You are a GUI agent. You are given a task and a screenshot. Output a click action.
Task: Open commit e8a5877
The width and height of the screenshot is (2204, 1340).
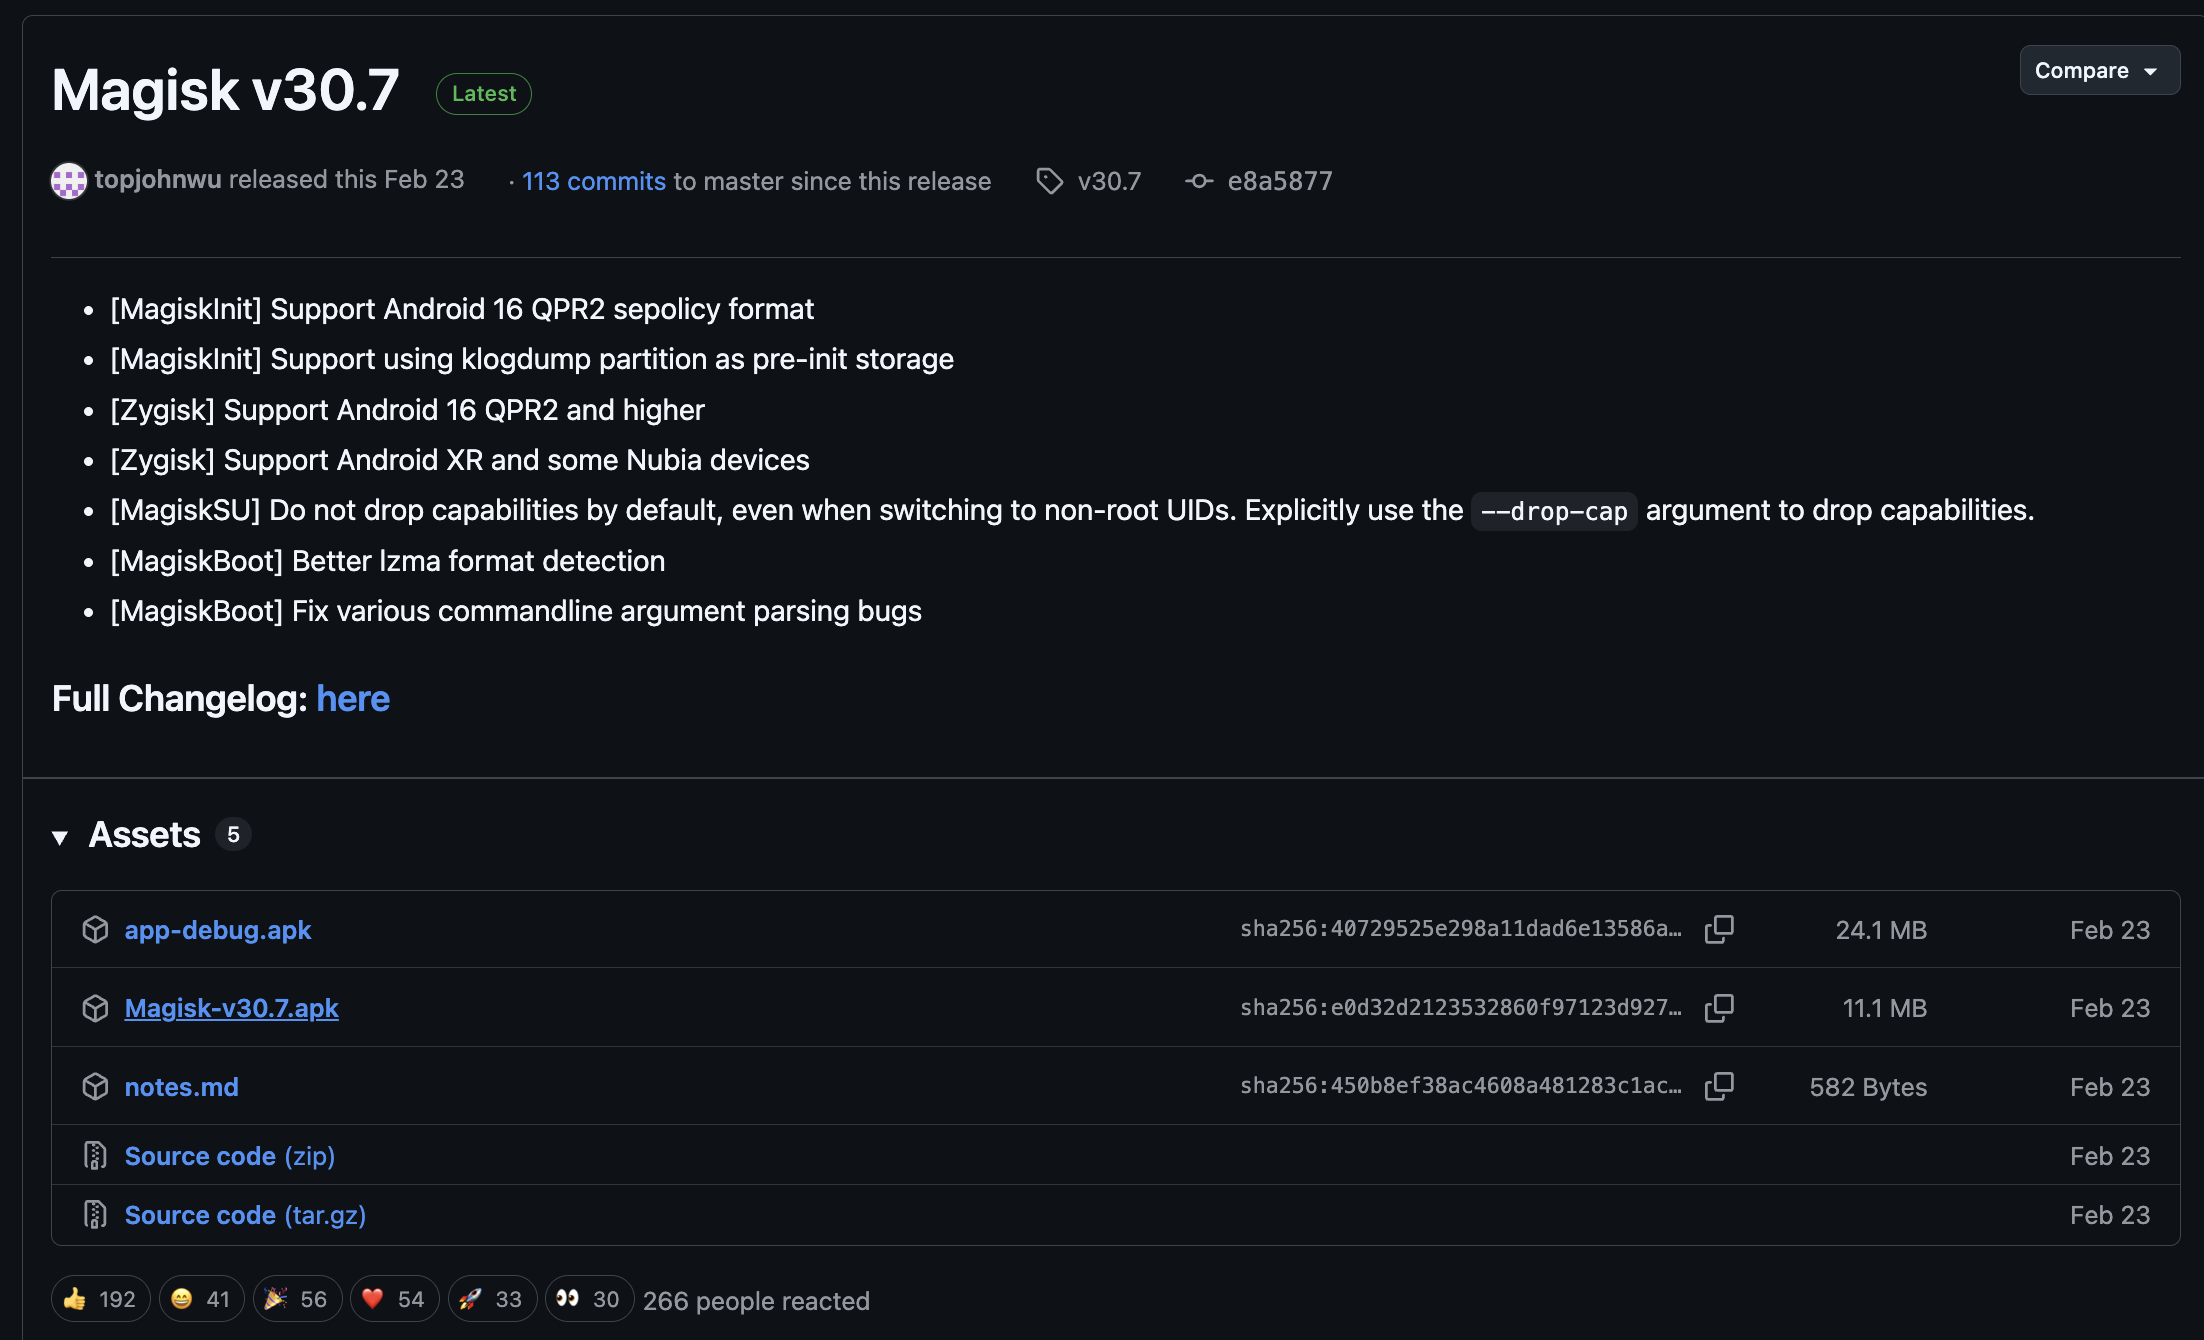coord(1280,181)
